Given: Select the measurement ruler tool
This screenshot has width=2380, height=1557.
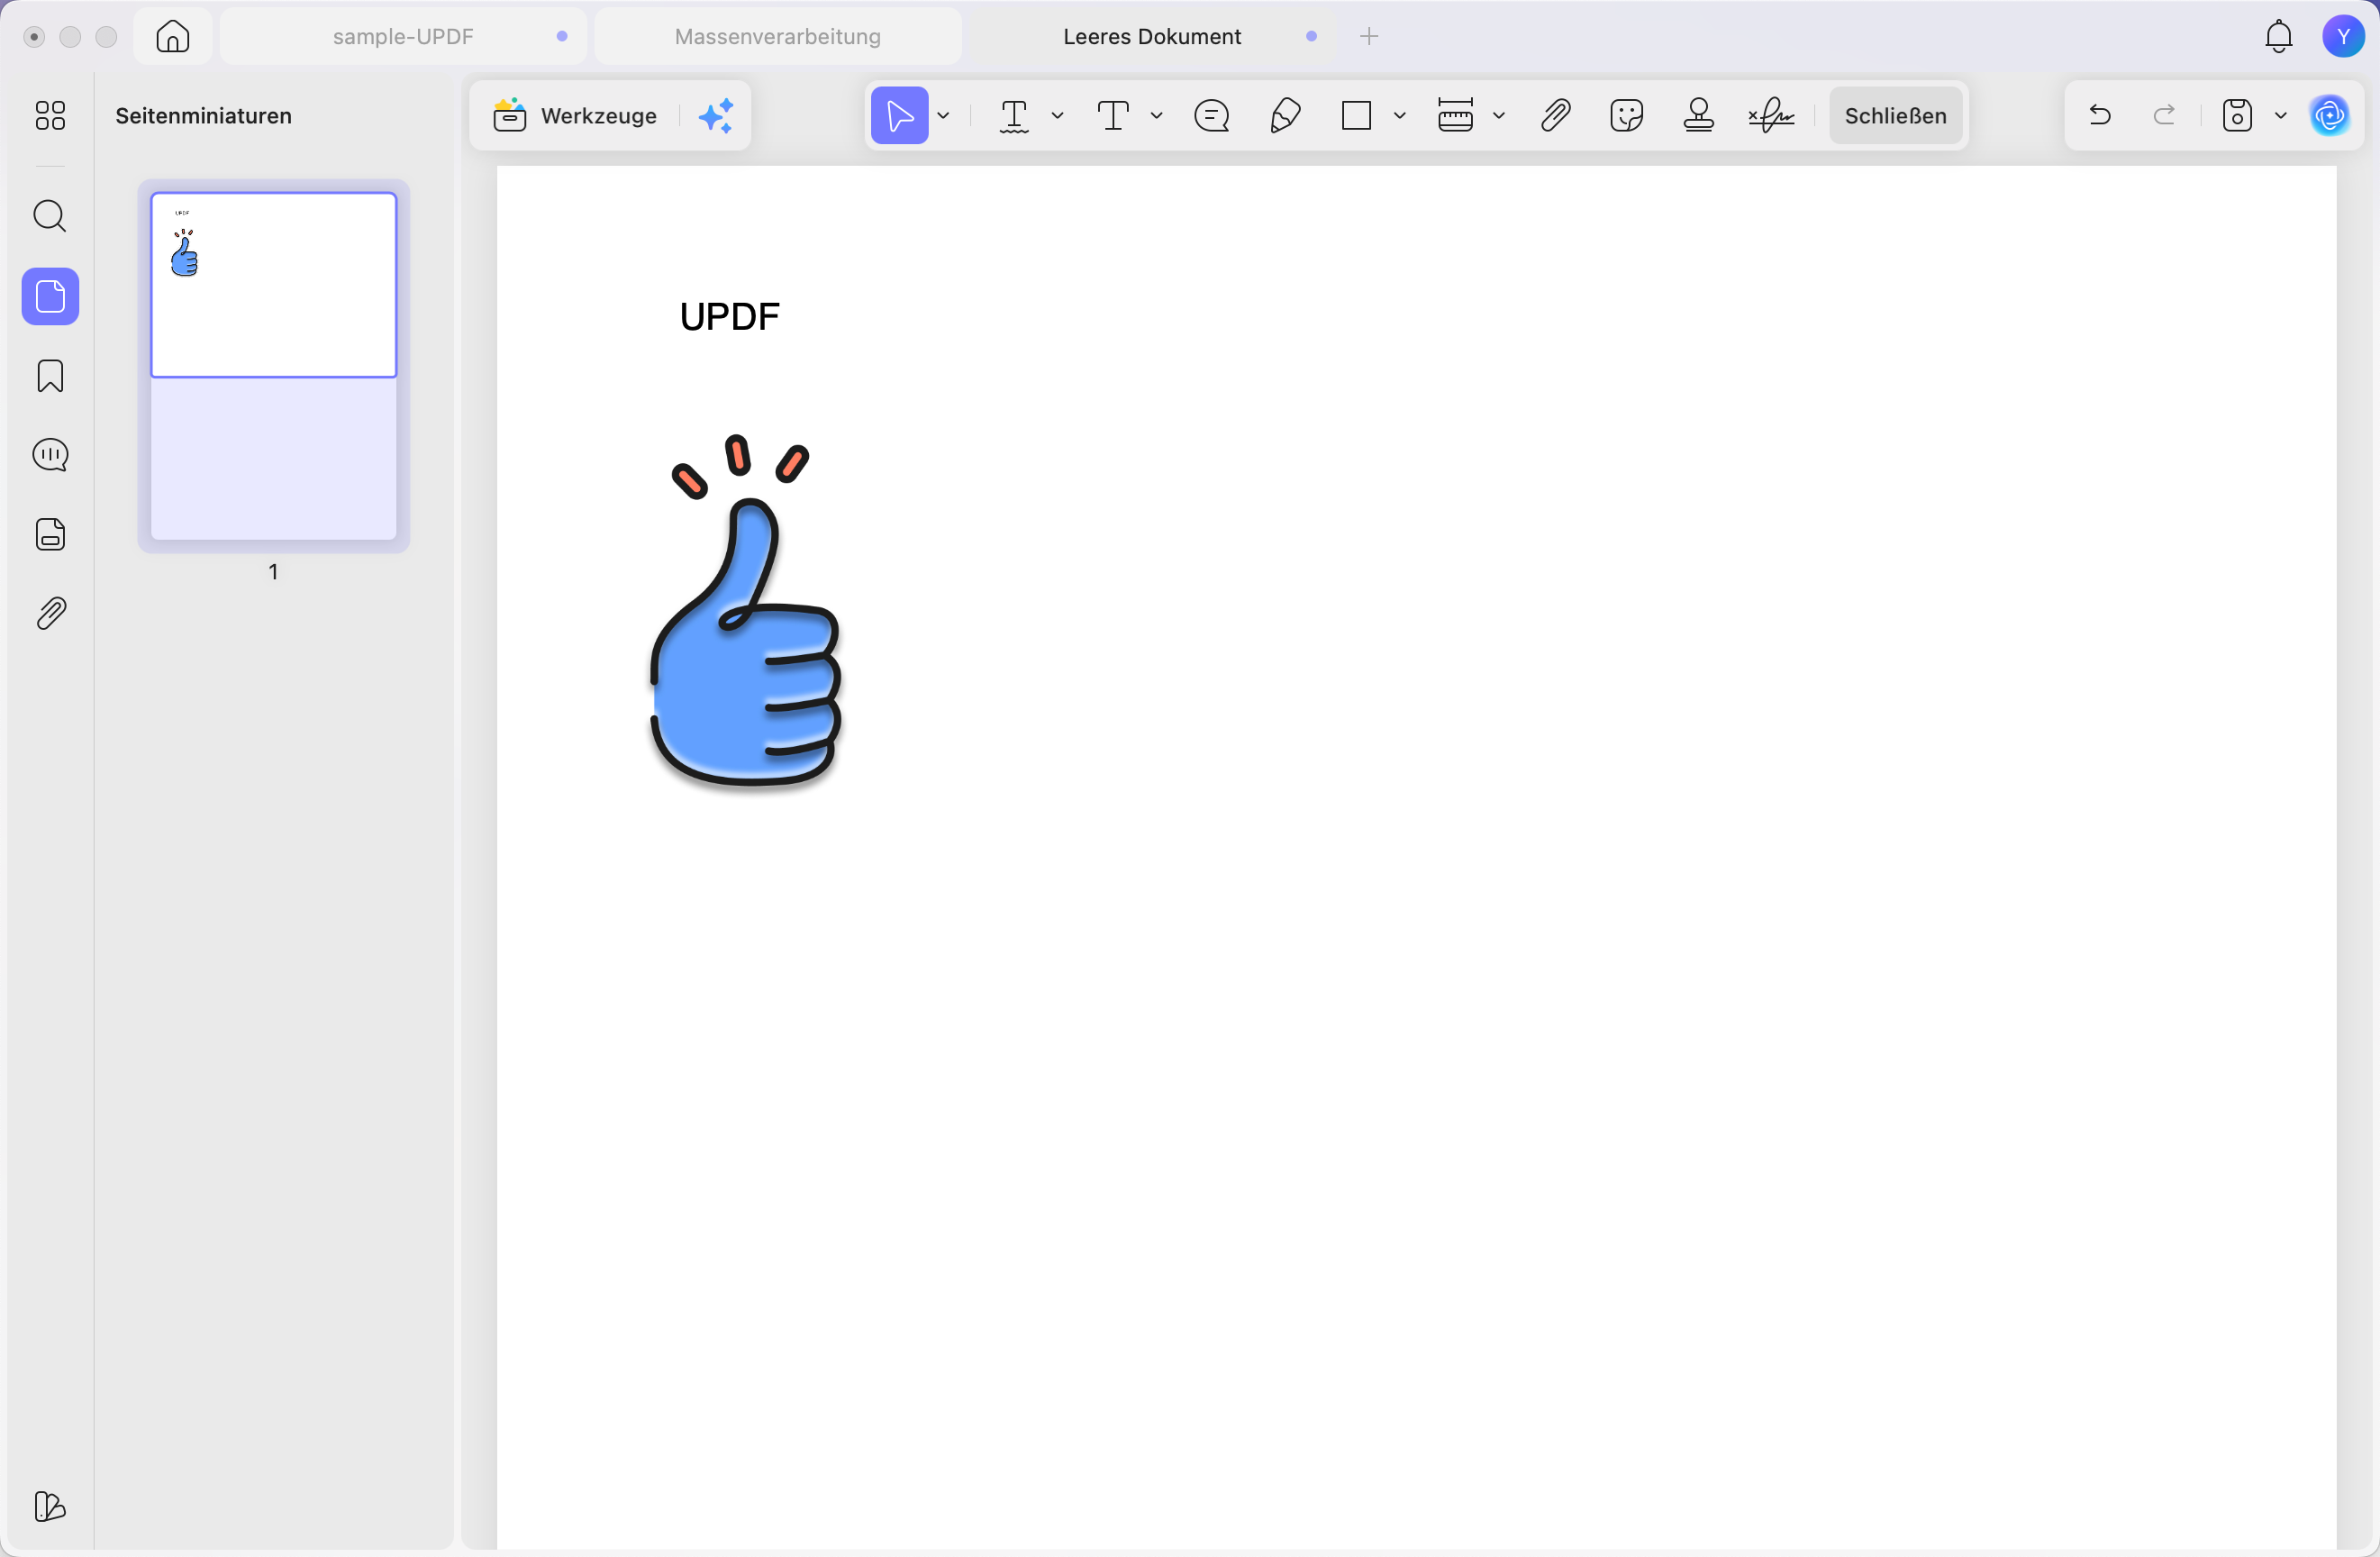Looking at the screenshot, I should (x=1455, y=116).
